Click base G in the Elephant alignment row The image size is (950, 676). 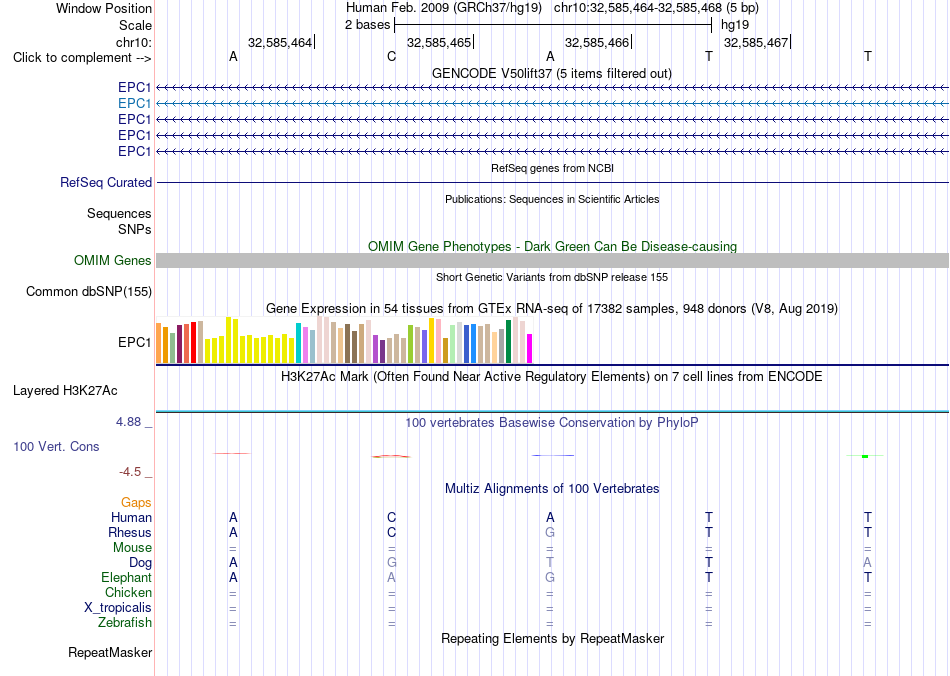(x=550, y=577)
